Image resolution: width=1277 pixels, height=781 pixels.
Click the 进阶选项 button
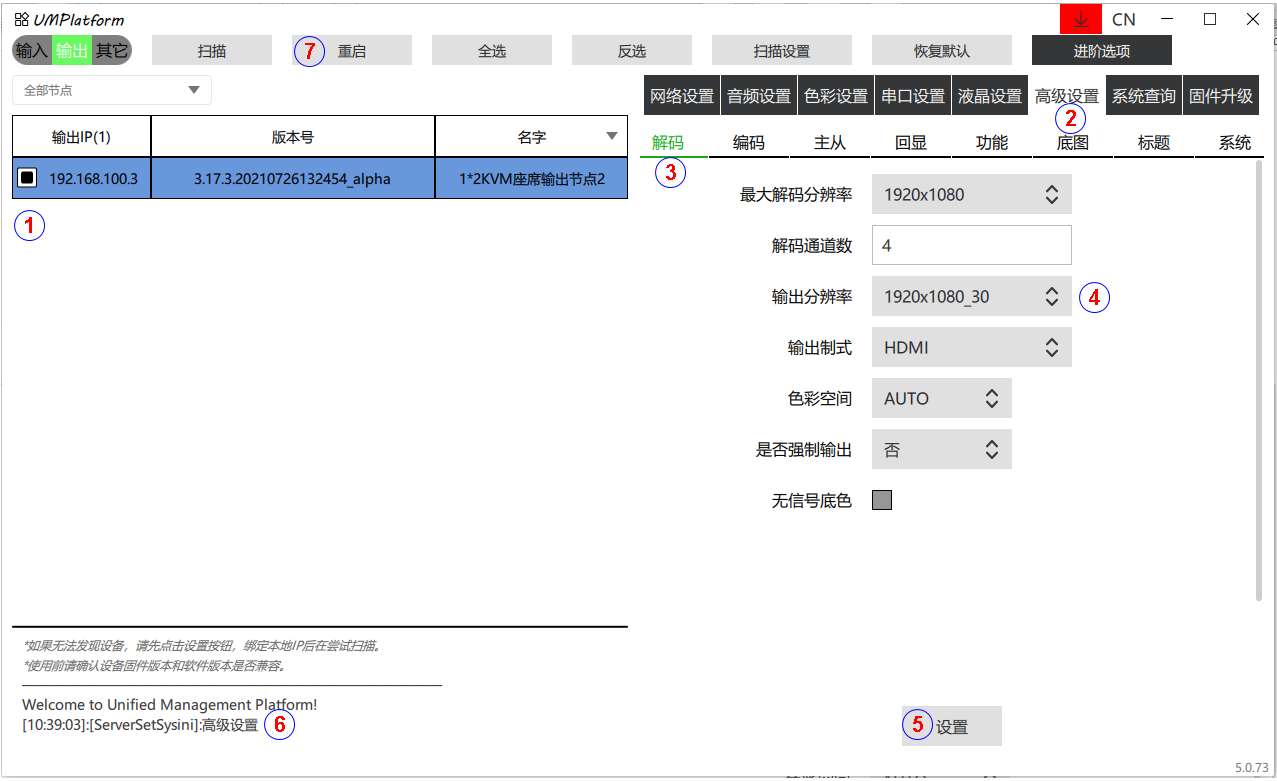pyautogui.click(x=1101, y=51)
